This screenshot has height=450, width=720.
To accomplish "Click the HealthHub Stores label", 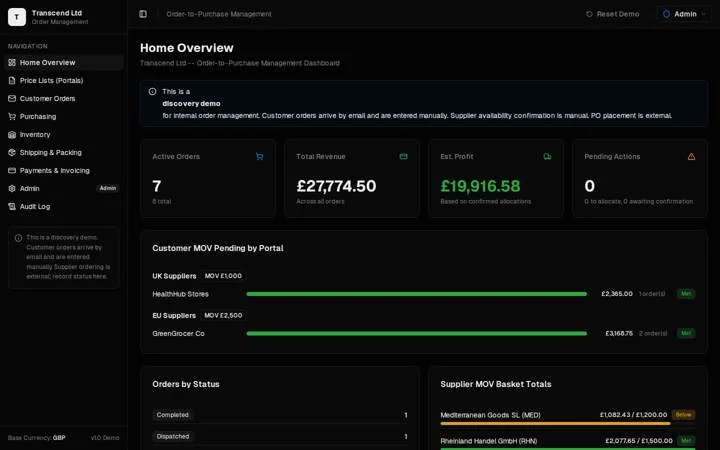I will click(x=180, y=294).
